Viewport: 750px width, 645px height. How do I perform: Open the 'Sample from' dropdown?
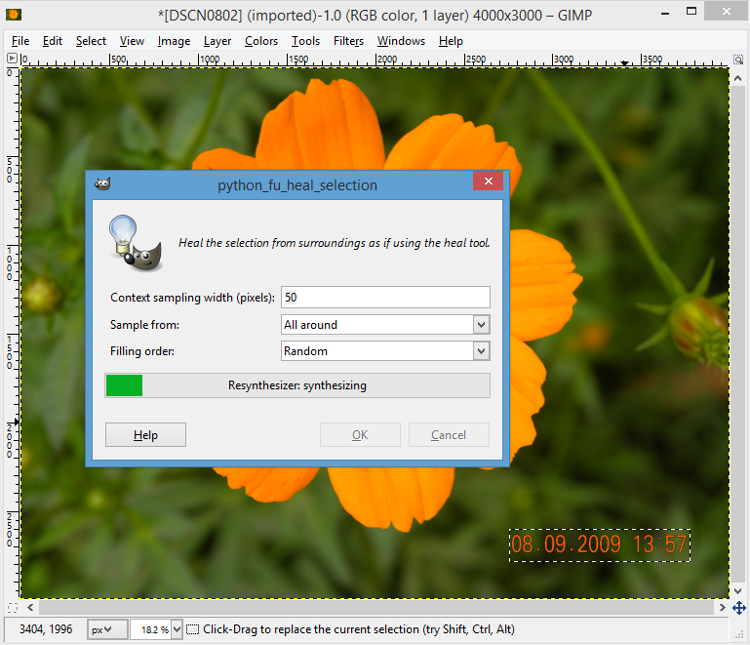pyautogui.click(x=385, y=325)
